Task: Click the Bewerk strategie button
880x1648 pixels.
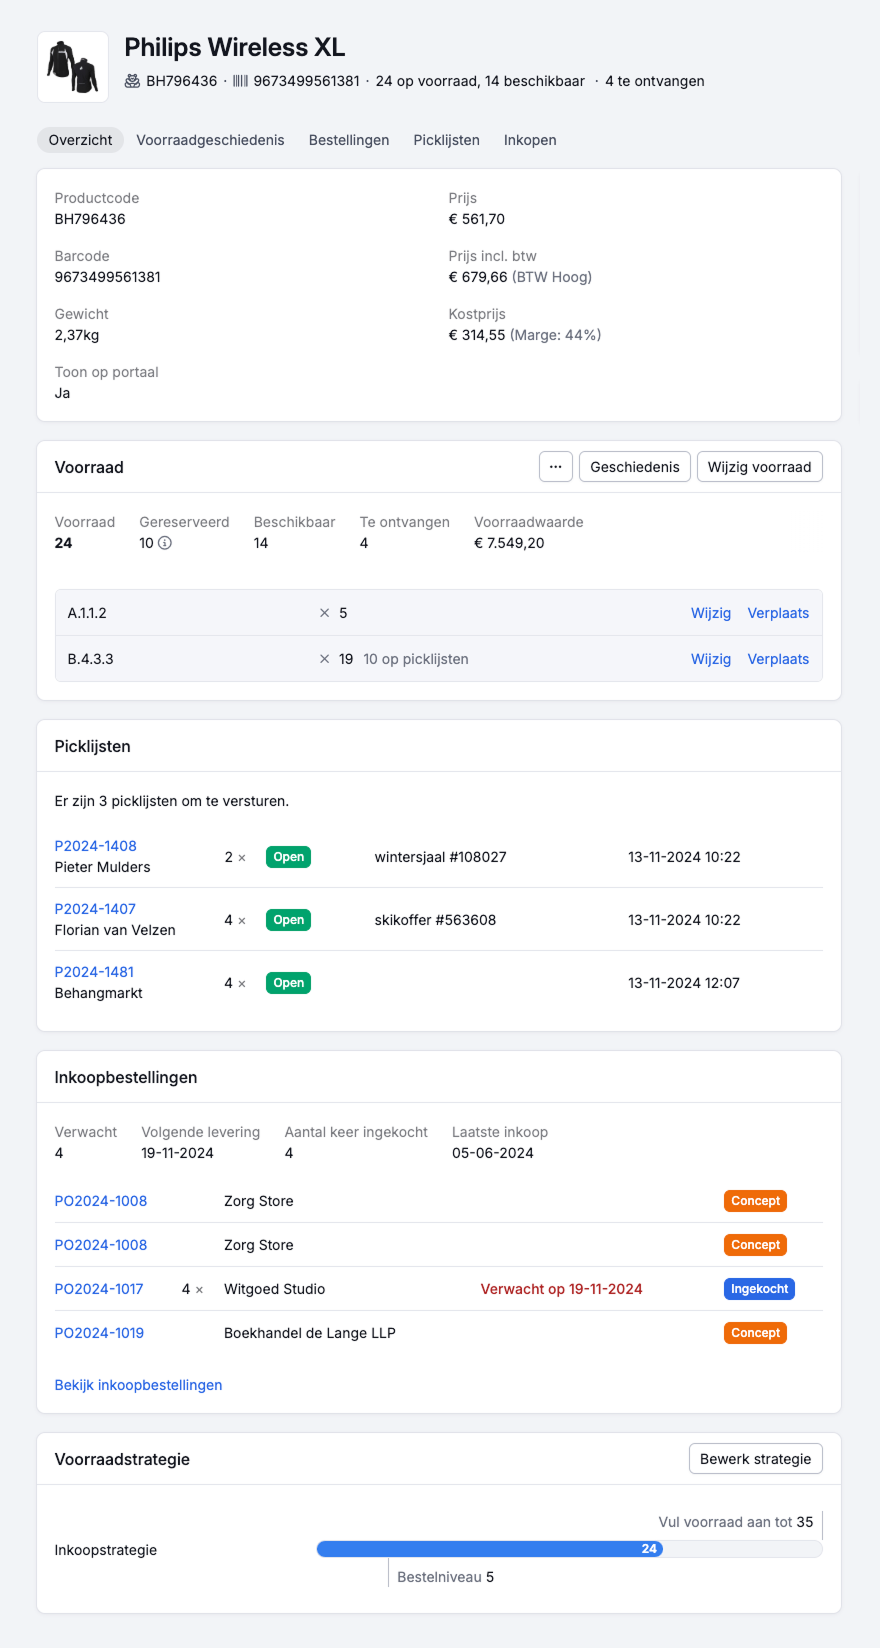Action: click(x=756, y=1459)
